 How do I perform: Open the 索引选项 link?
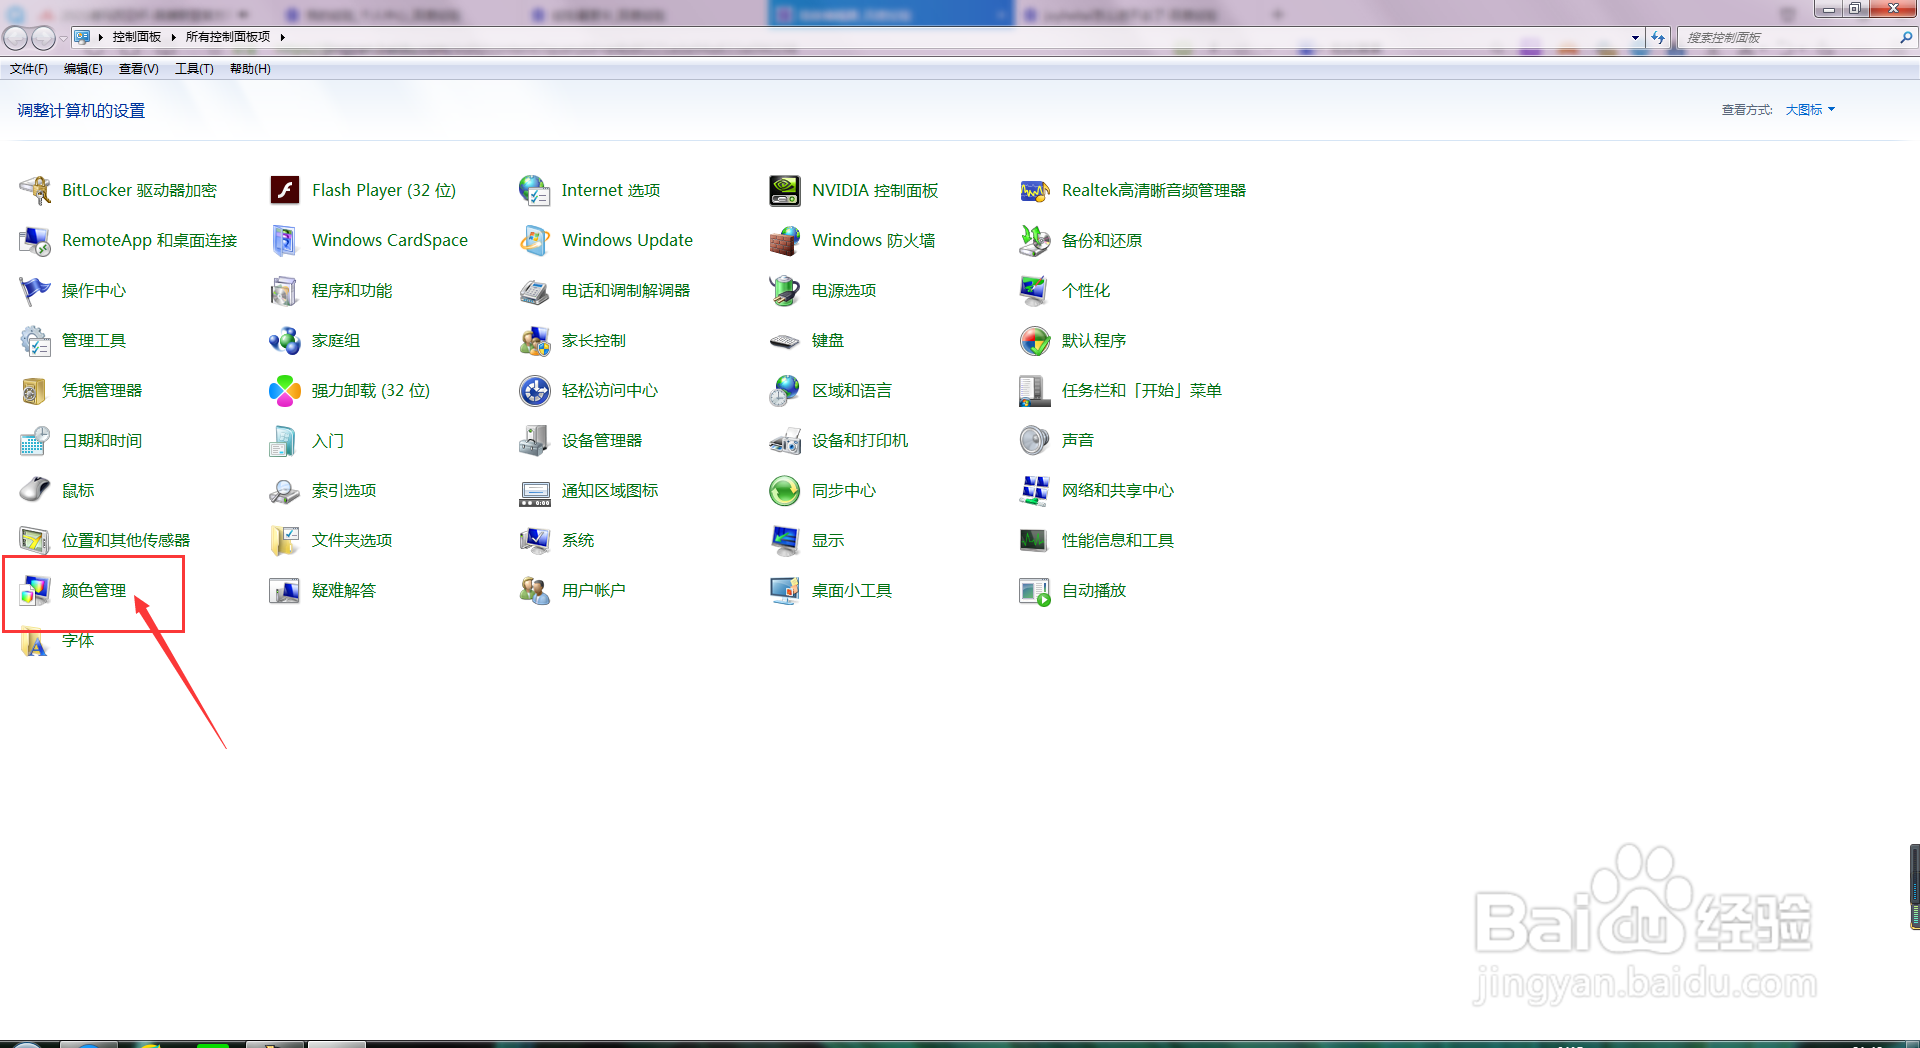(x=344, y=490)
